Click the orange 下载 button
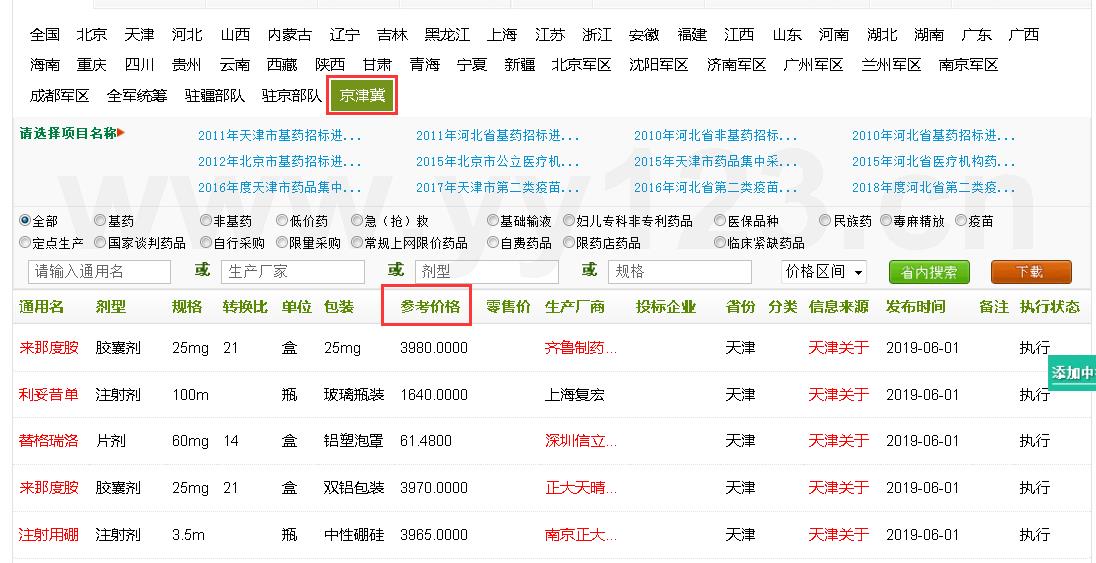The height and width of the screenshot is (563, 1096). click(1031, 272)
